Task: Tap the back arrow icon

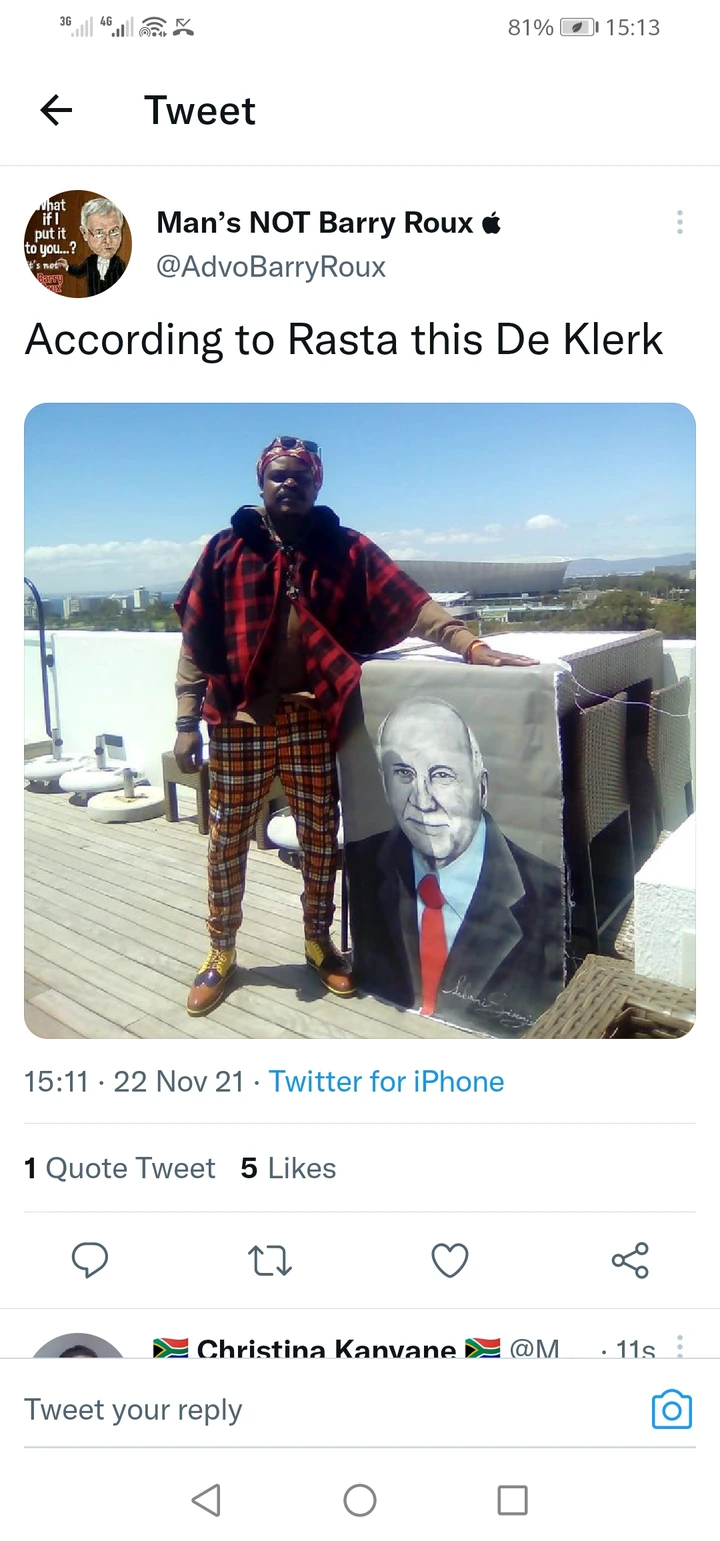Action: coord(56,110)
